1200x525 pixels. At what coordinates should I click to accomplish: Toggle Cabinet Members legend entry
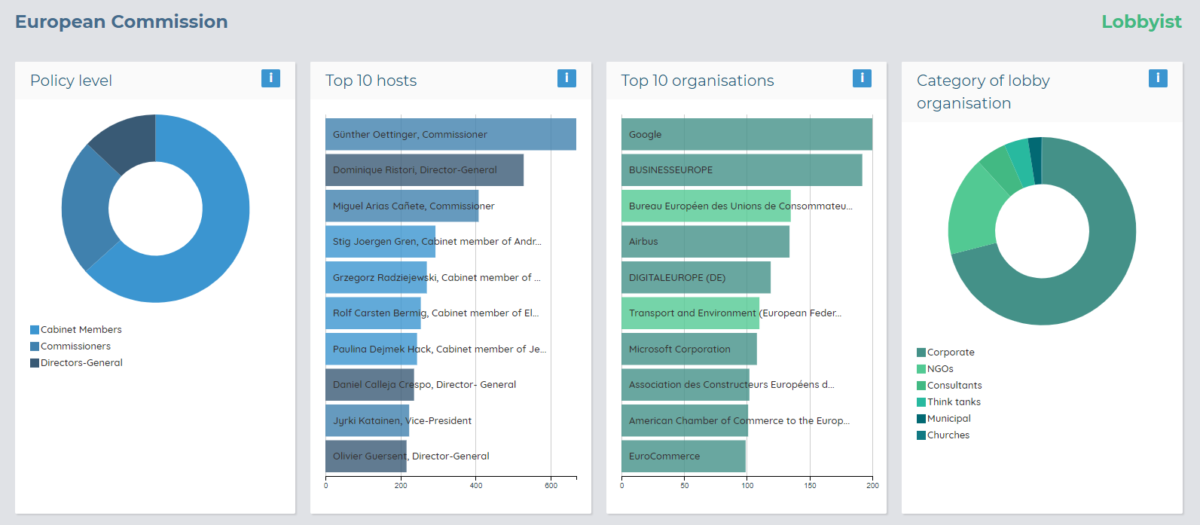80,329
